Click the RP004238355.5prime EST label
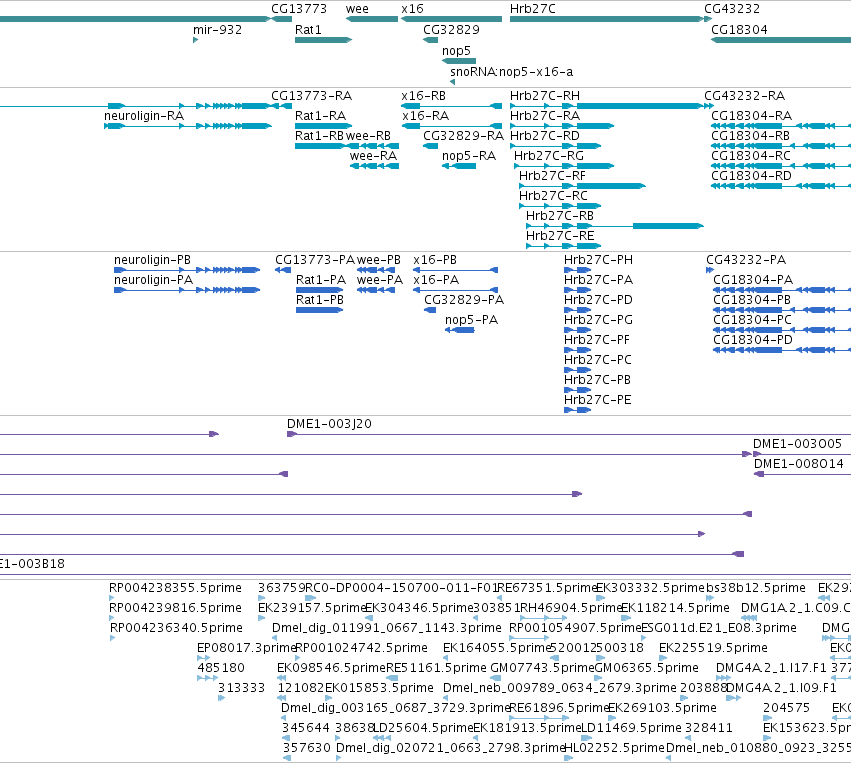This screenshot has width=851, height=763. pyautogui.click(x=175, y=588)
